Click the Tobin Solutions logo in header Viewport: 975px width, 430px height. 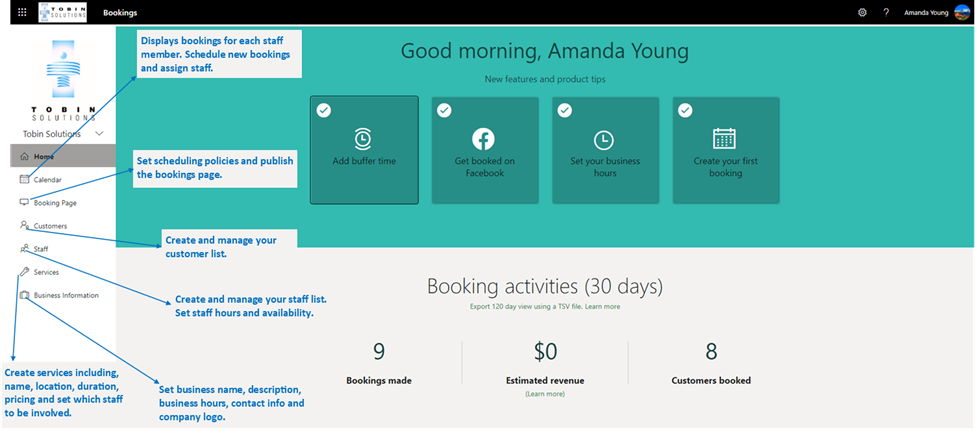tap(62, 12)
